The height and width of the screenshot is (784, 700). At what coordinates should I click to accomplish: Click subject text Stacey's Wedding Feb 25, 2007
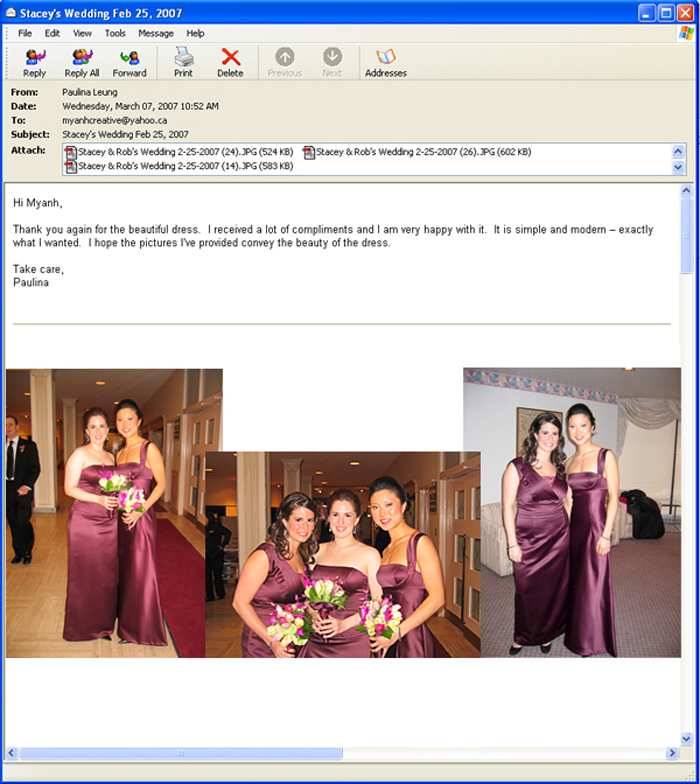[x=126, y=134]
